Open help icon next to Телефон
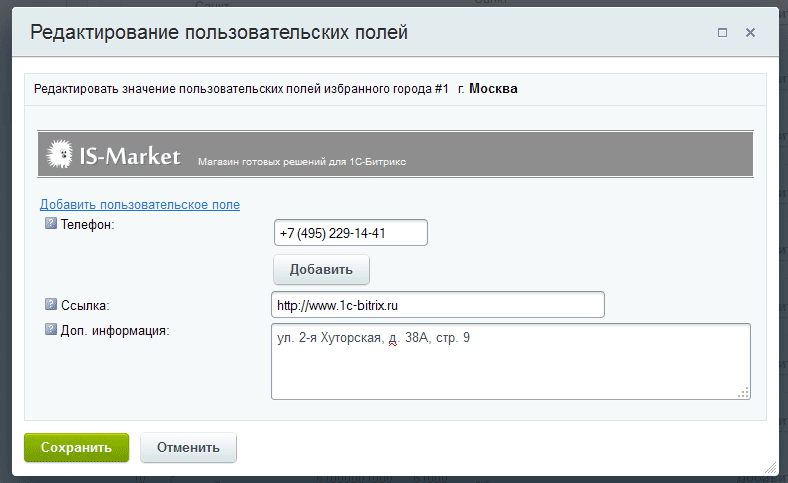Image resolution: width=788 pixels, height=483 pixels. click(51, 223)
